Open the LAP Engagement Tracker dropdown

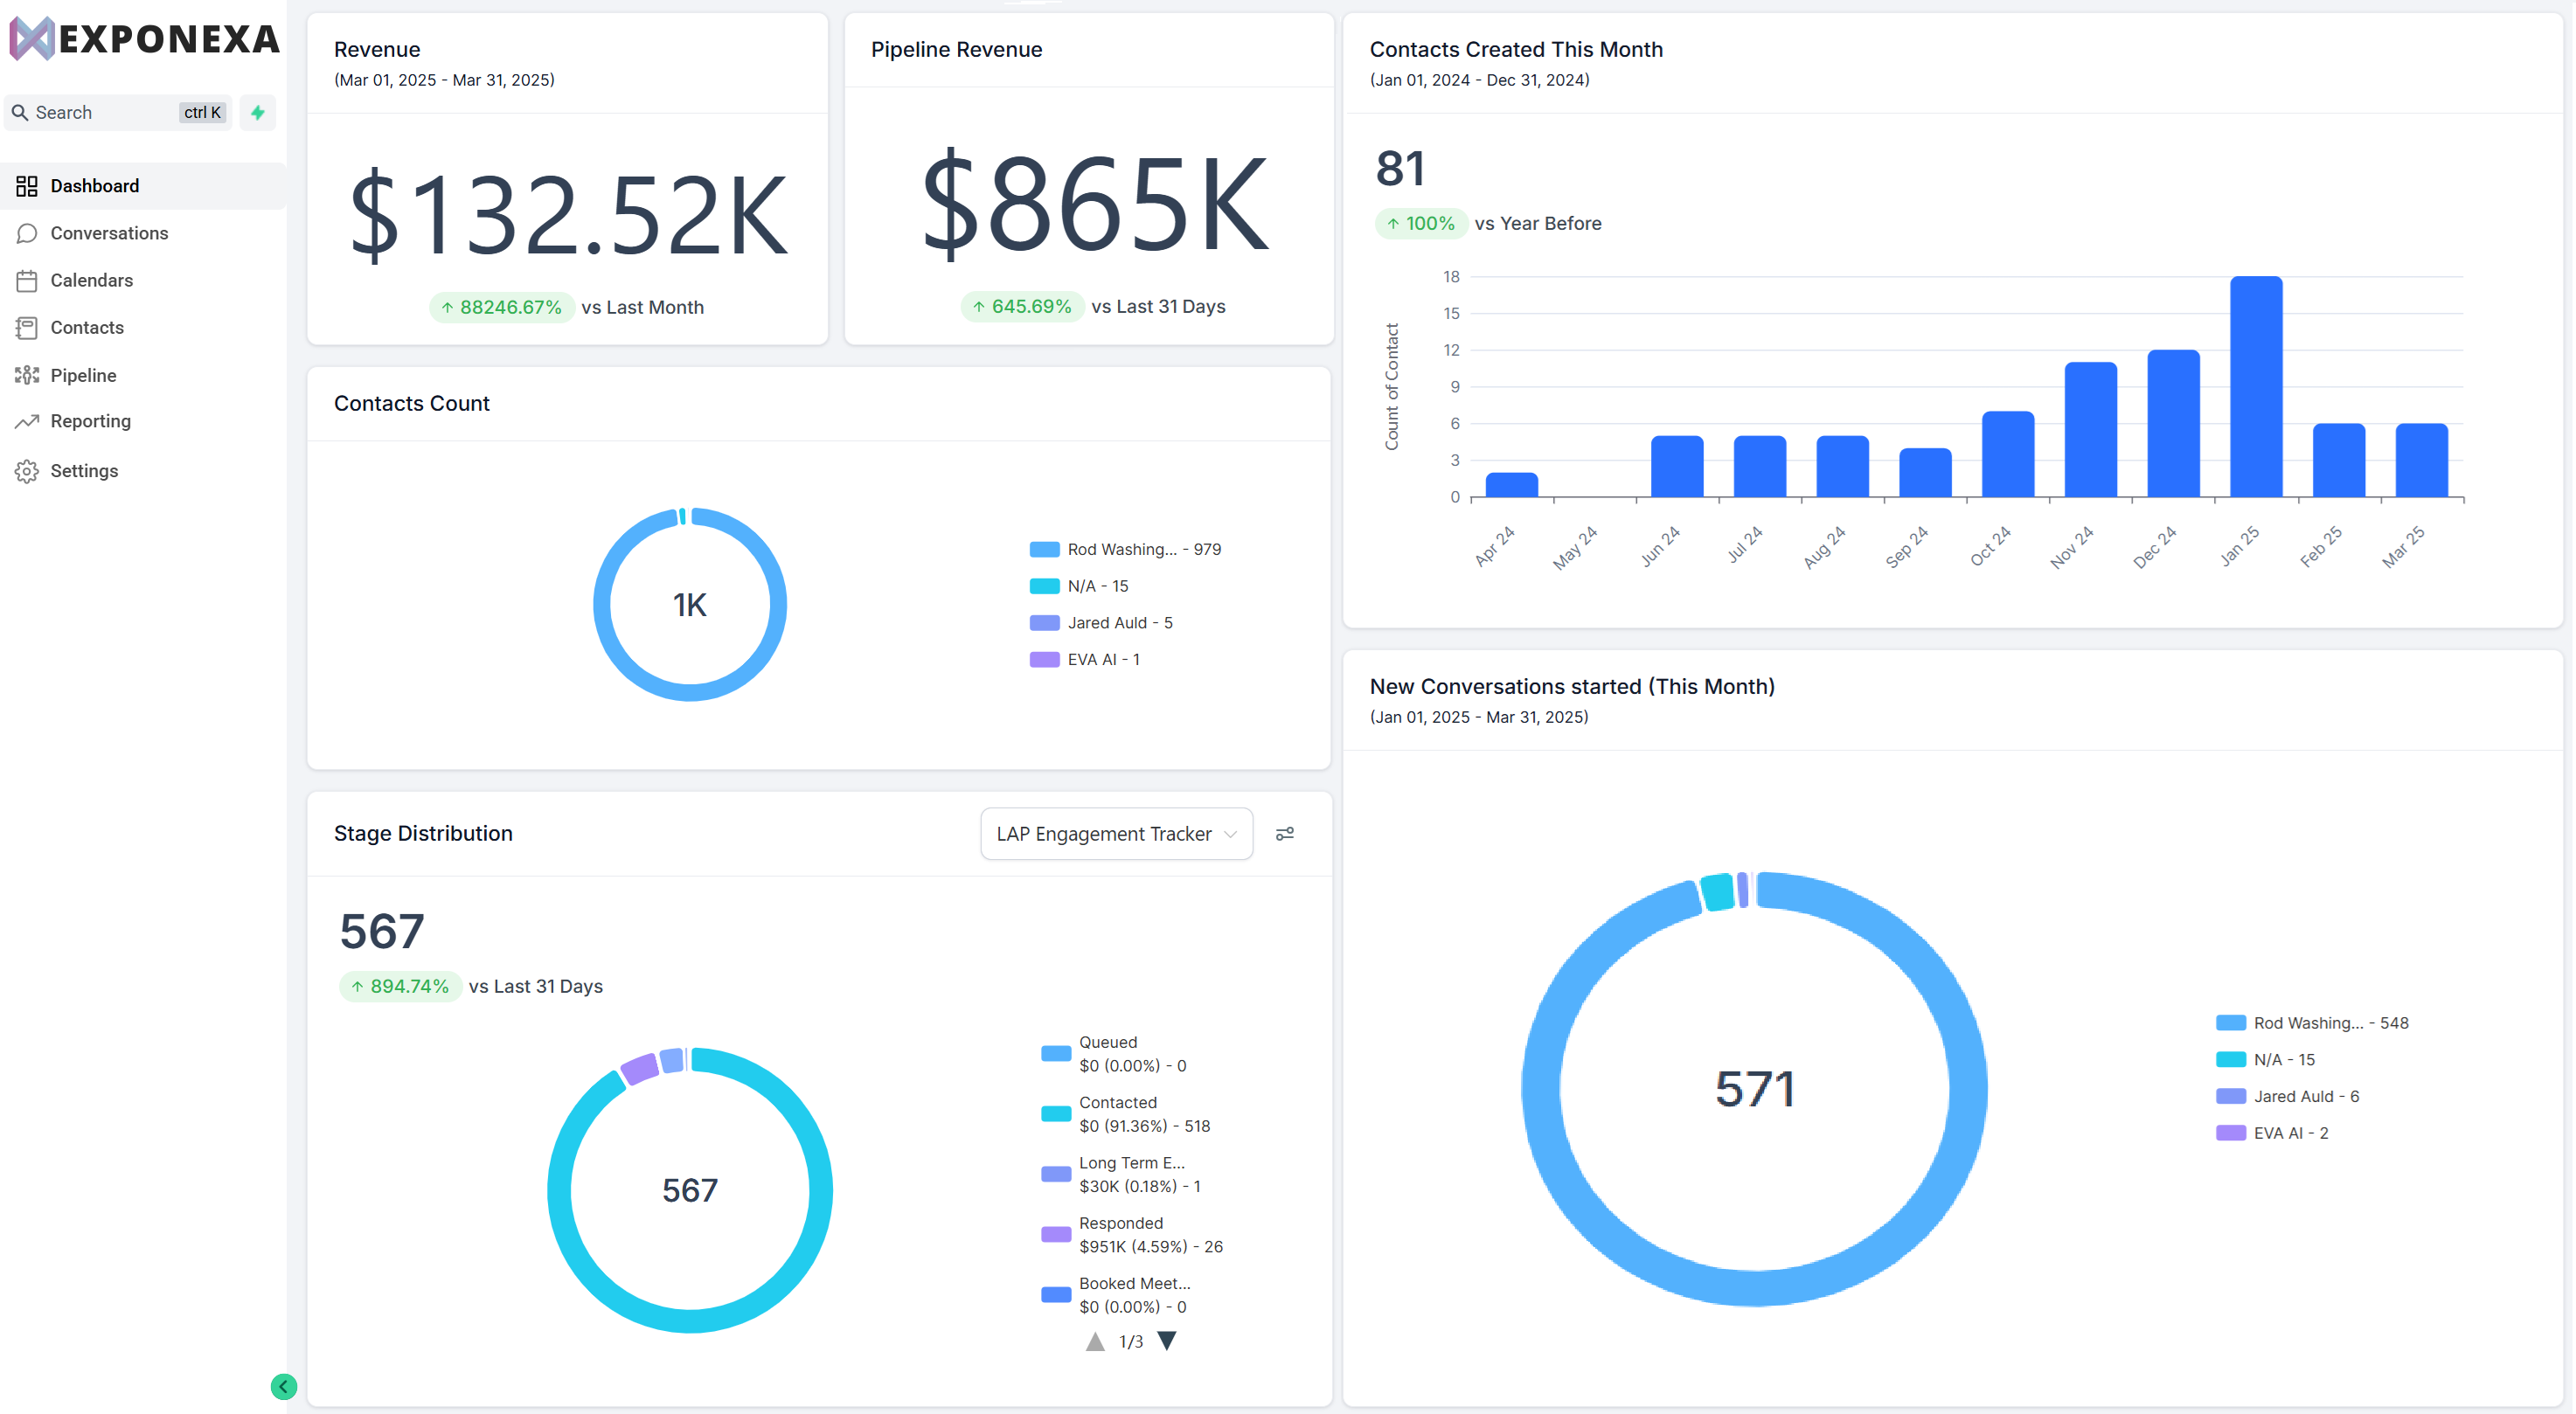[x=1116, y=834]
